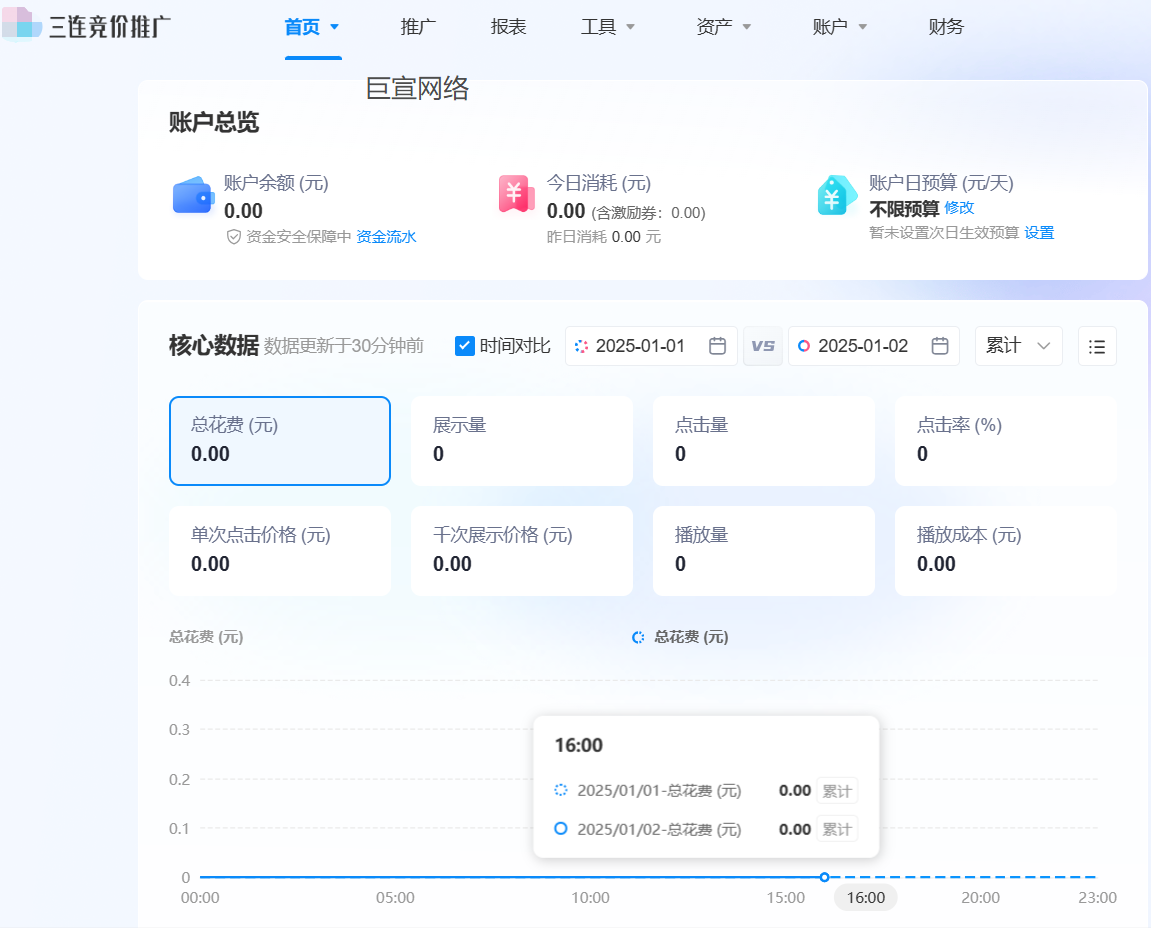
Task: Select the 展示量 metric card
Action: (522, 441)
